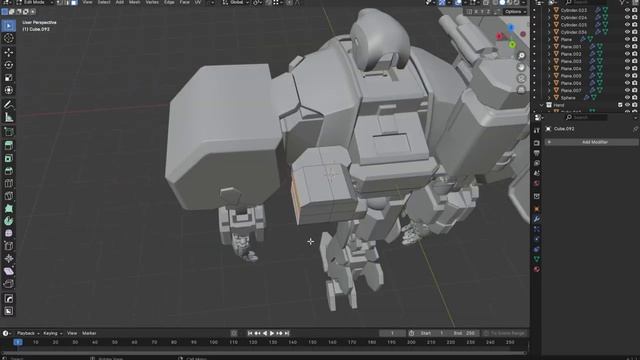Click the viewport pan hand icon
The height and width of the screenshot is (360, 640).
pyautogui.click(x=521, y=67)
